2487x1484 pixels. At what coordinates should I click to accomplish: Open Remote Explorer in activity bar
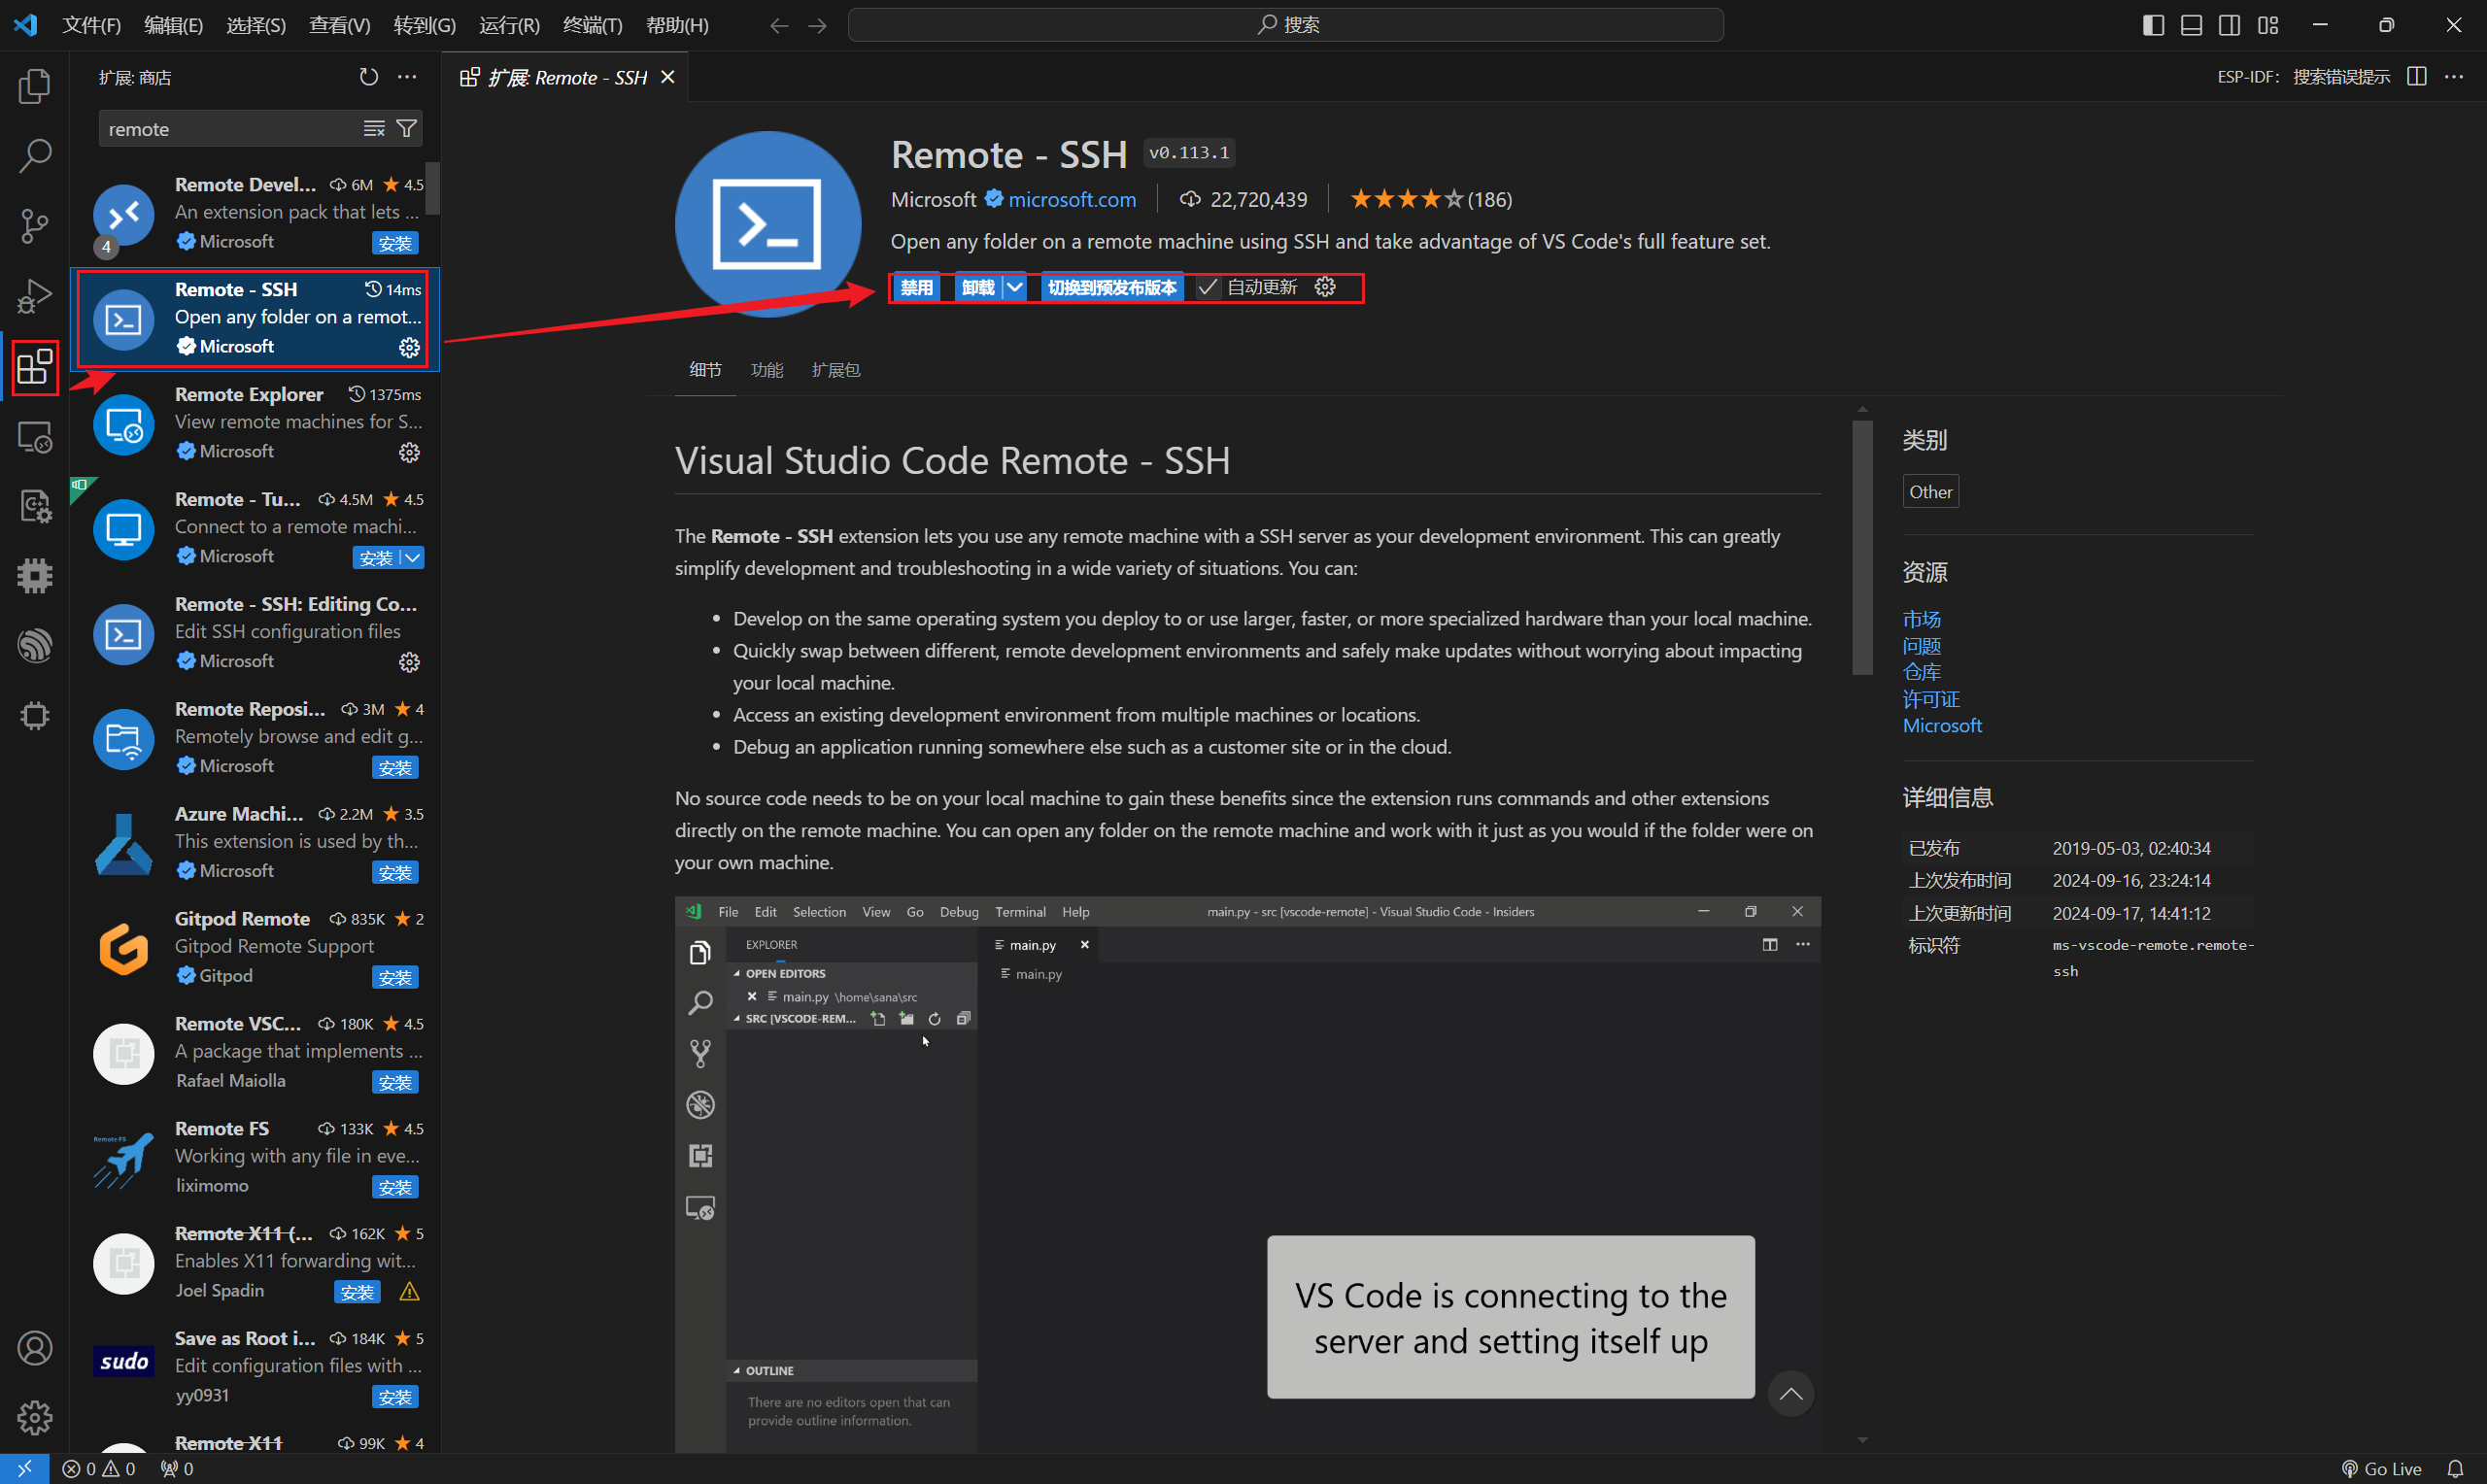click(35, 437)
